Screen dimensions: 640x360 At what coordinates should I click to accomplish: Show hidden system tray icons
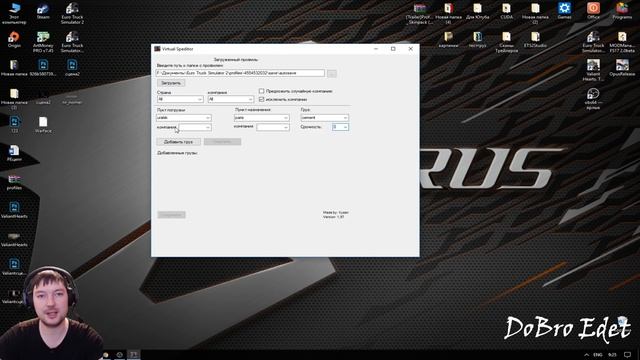coord(587,355)
